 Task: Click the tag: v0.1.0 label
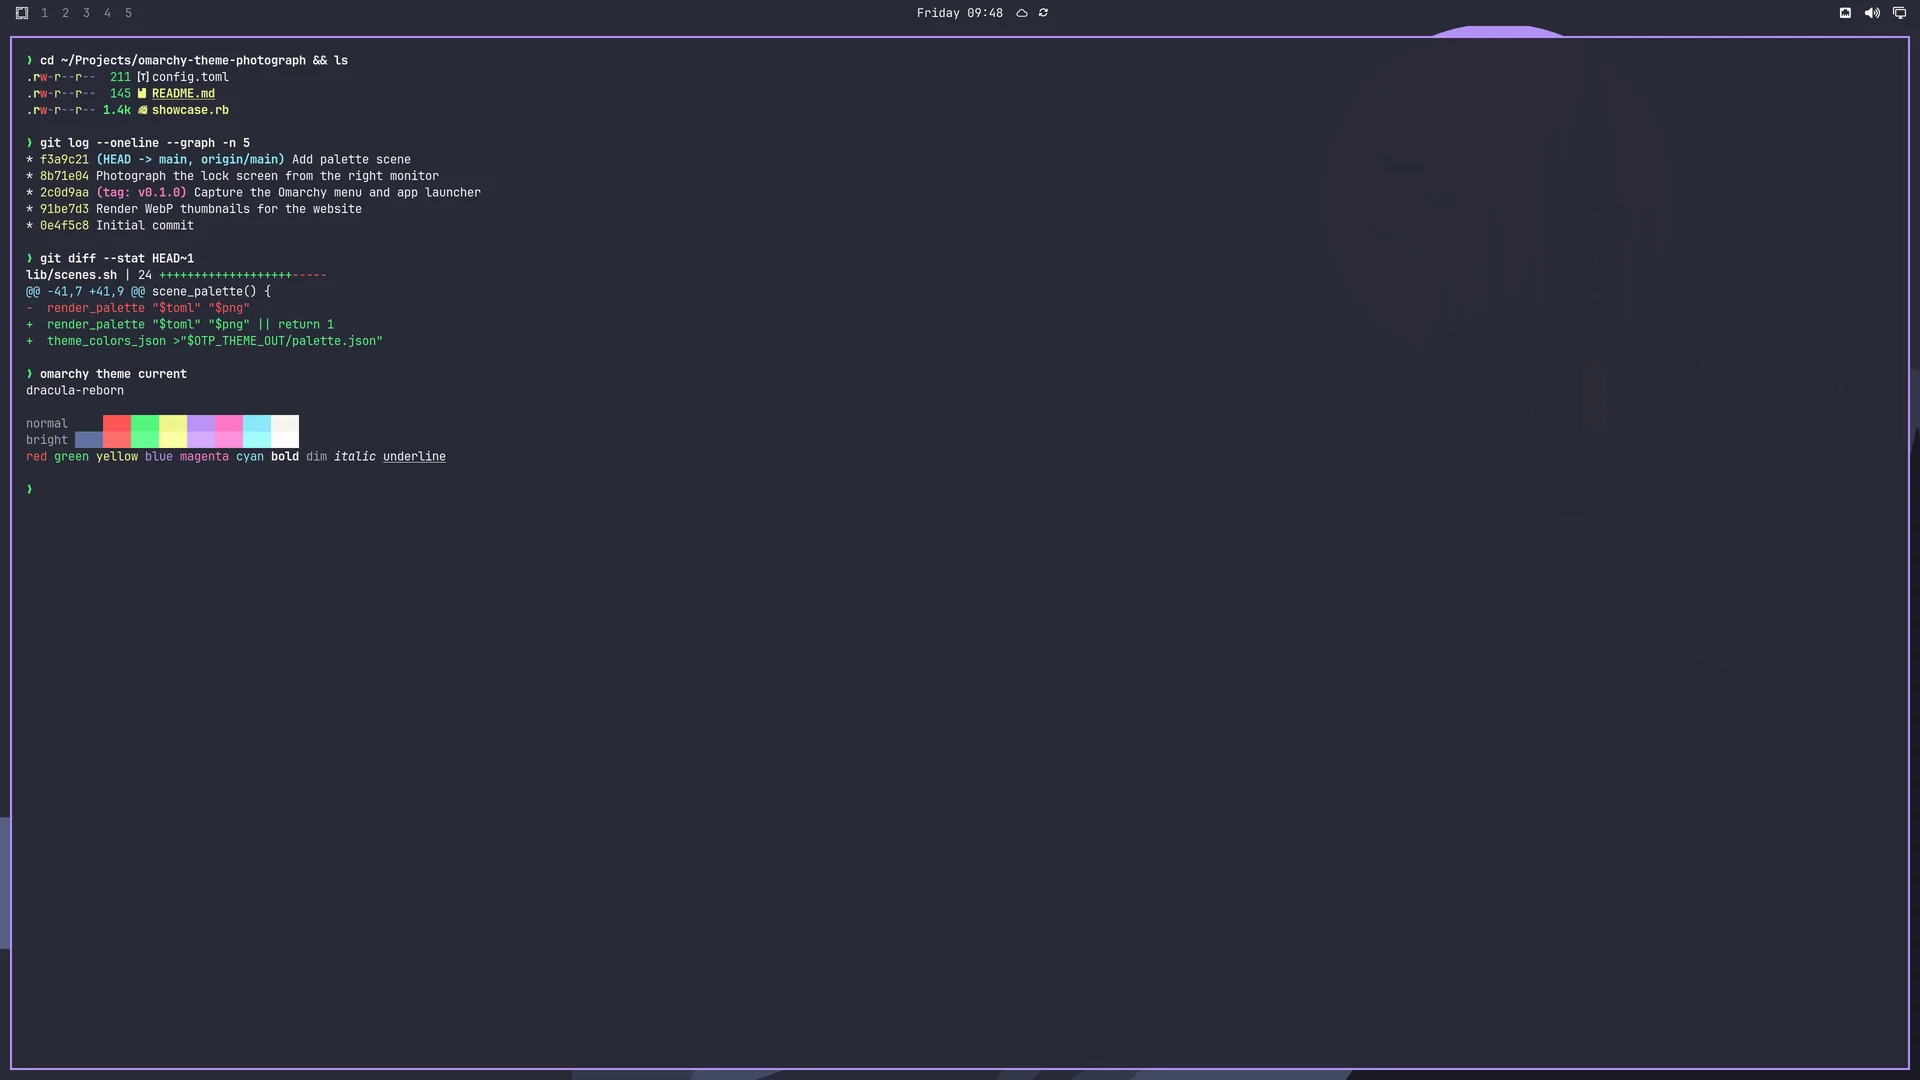tap(141, 193)
